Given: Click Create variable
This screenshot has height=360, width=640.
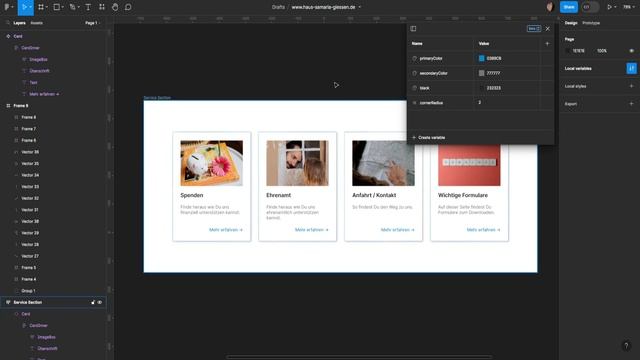Looking at the screenshot, I should coord(429,138).
